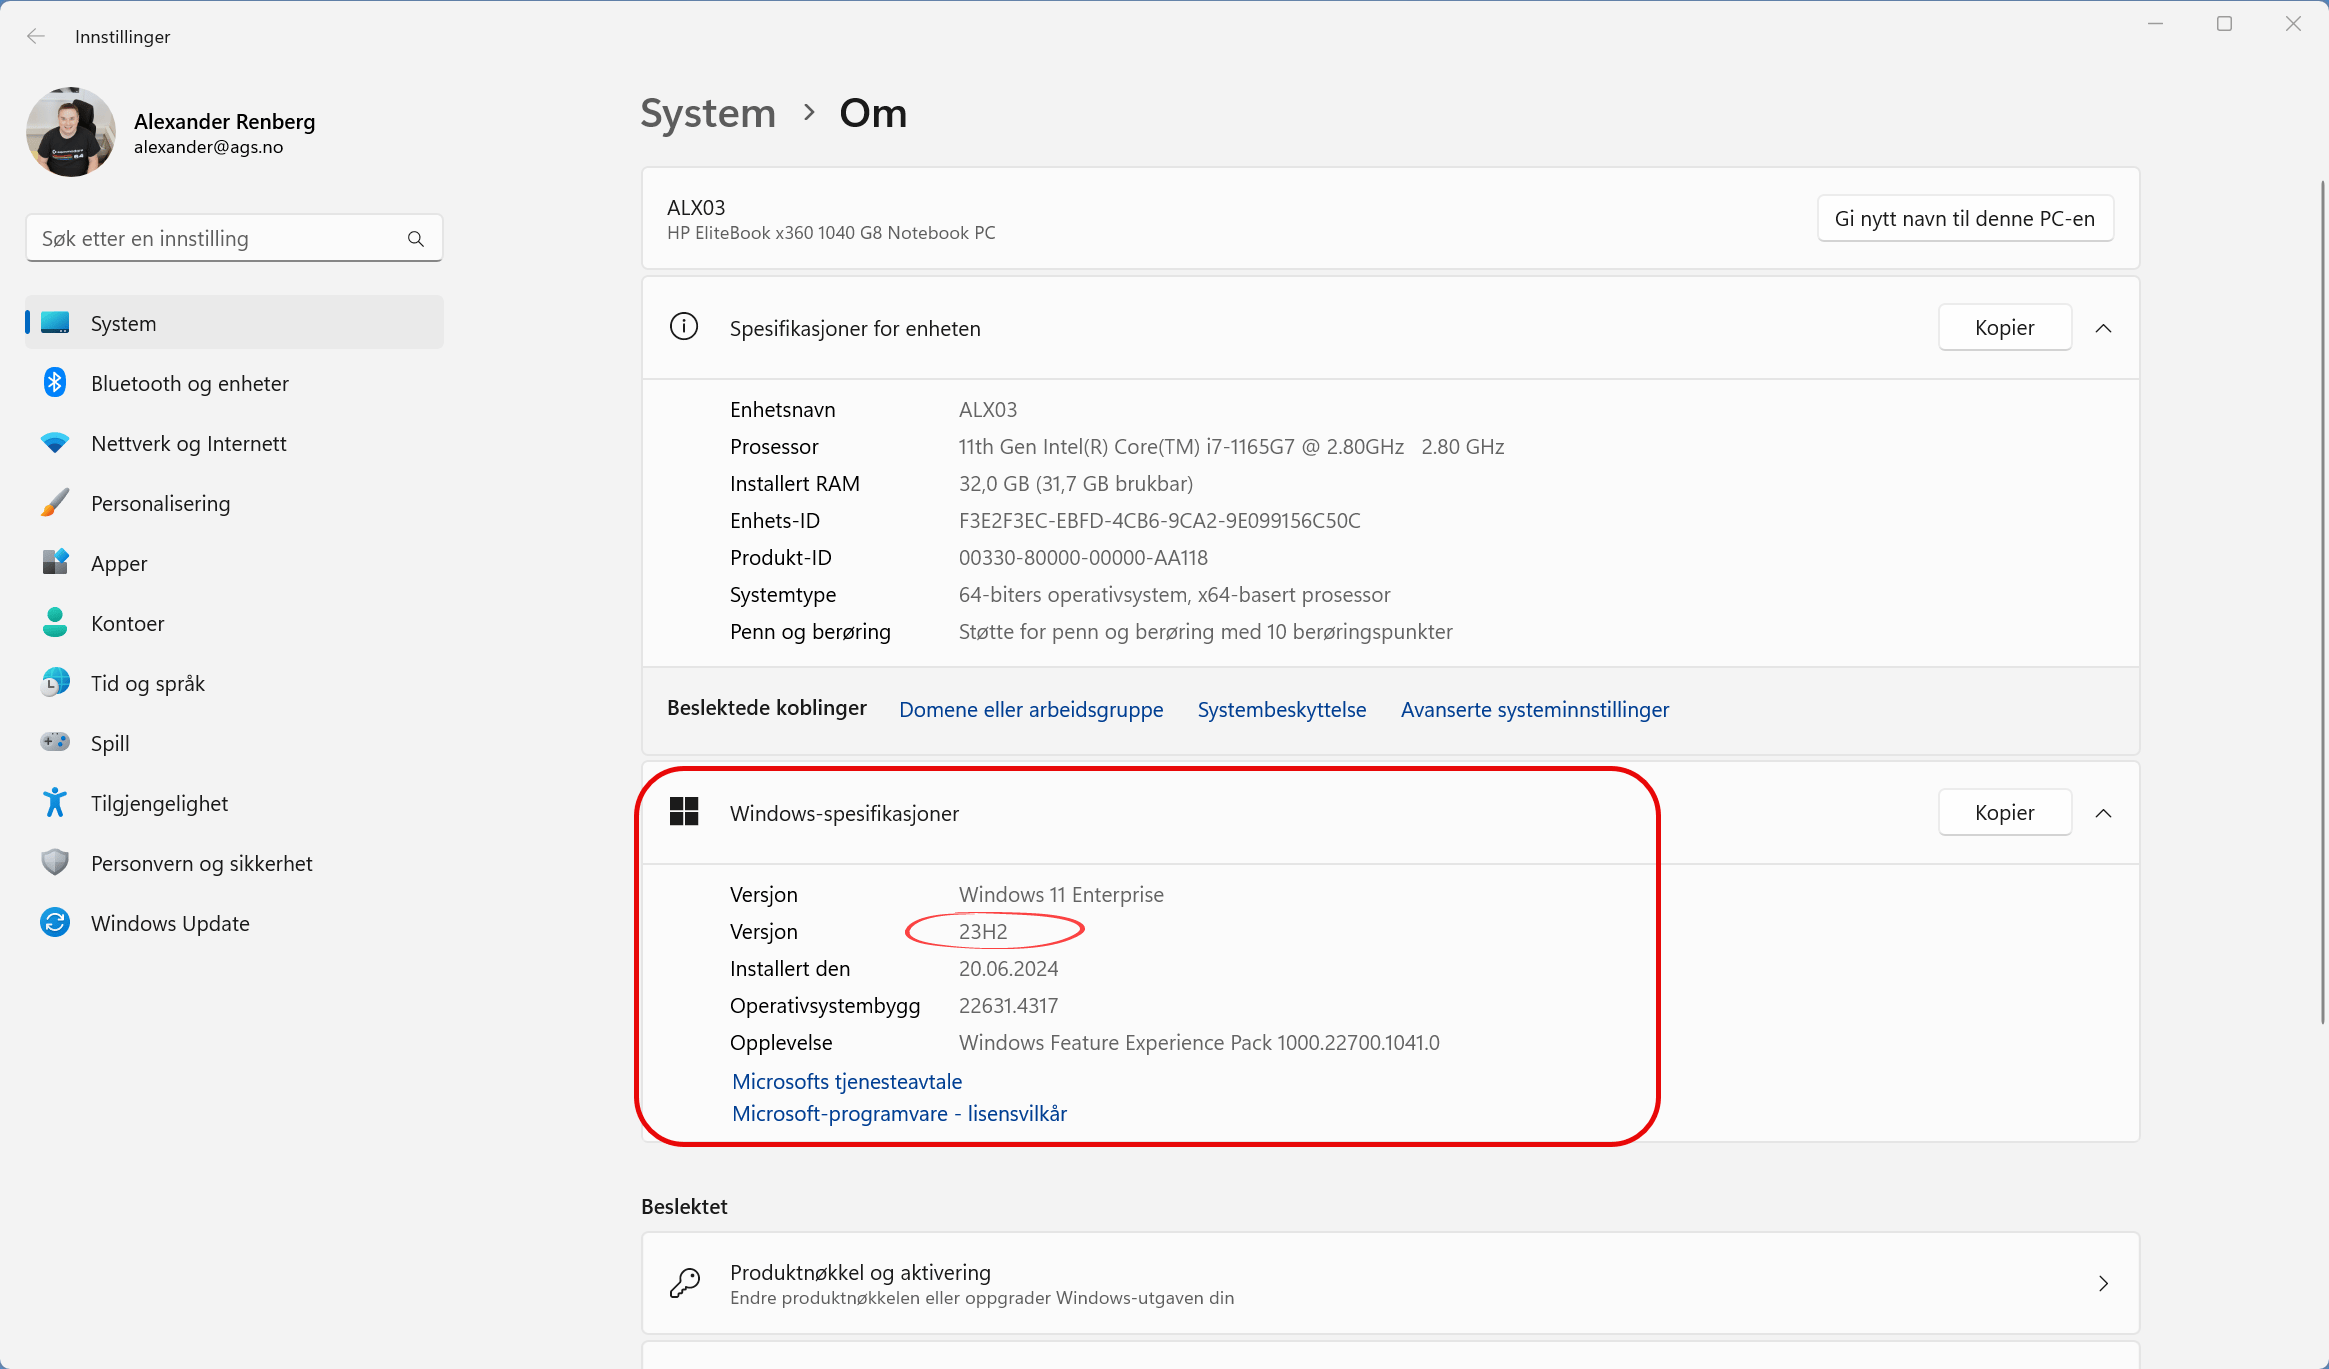Click 'HP EliteBook x360 1040 G8 Notebook PC' text
This screenshot has height=1369, width=2329.
(x=831, y=233)
